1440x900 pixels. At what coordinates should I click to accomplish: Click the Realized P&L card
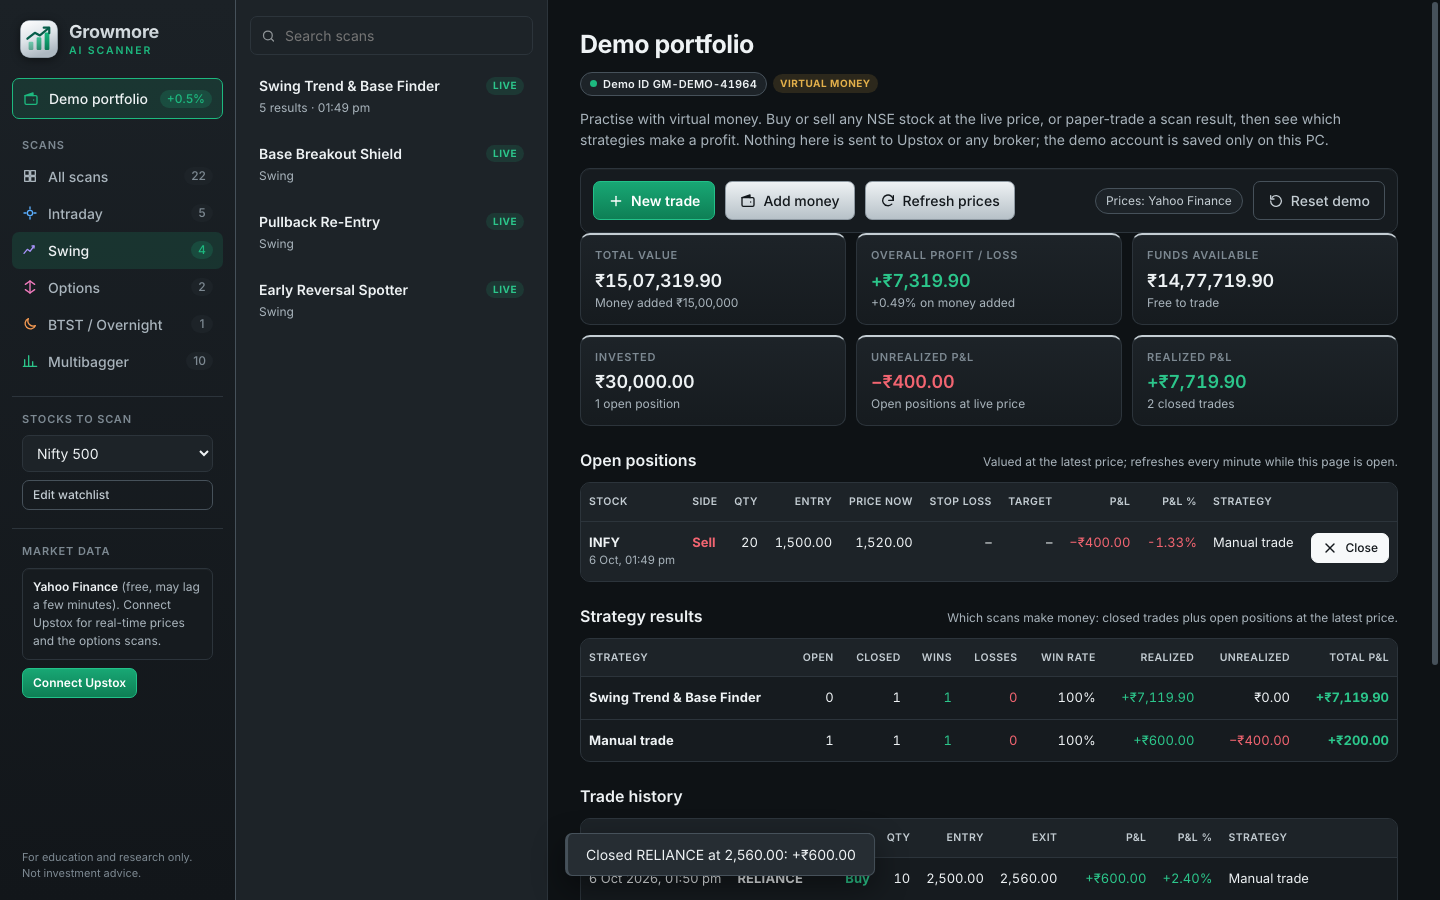[1265, 380]
